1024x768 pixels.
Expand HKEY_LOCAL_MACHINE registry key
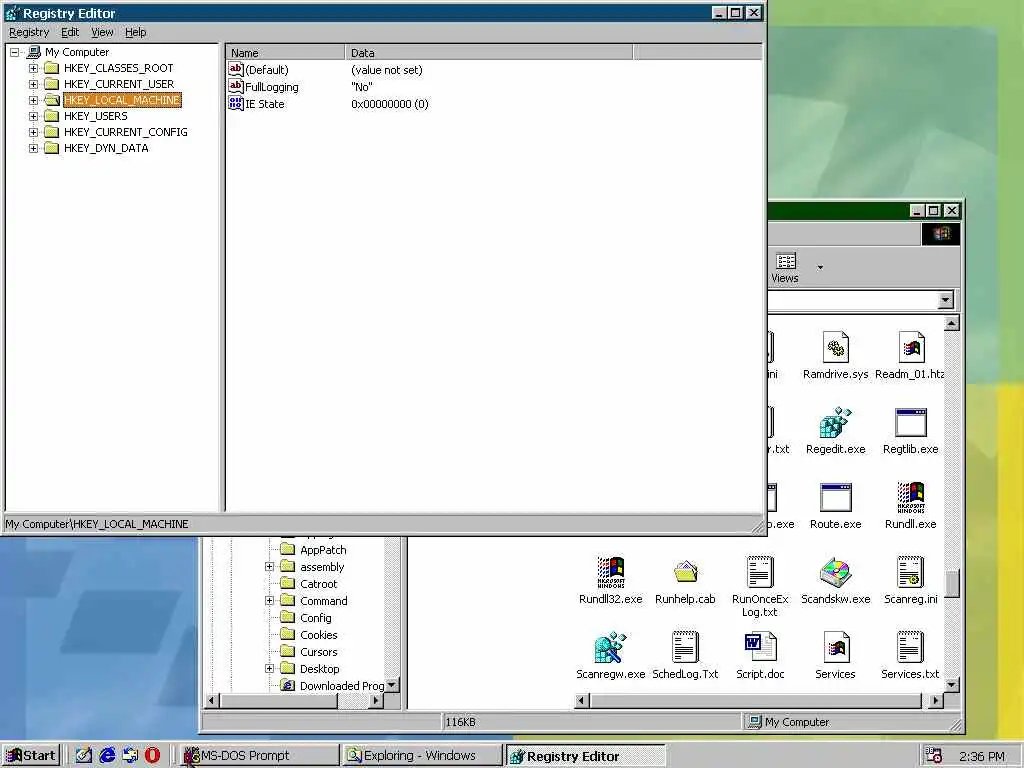pyautogui.click(x=33, y=100)
